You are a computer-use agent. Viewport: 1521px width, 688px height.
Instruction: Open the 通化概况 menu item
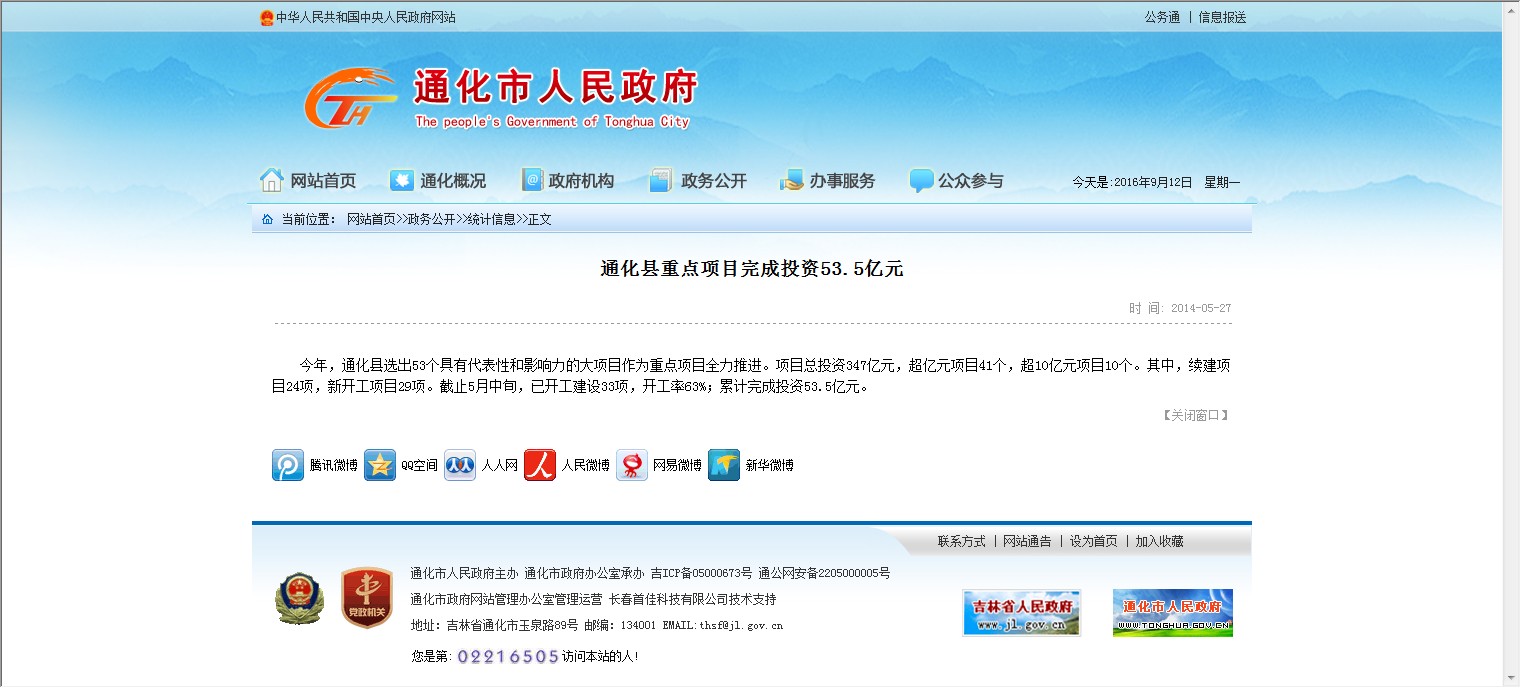coord(438,181)
